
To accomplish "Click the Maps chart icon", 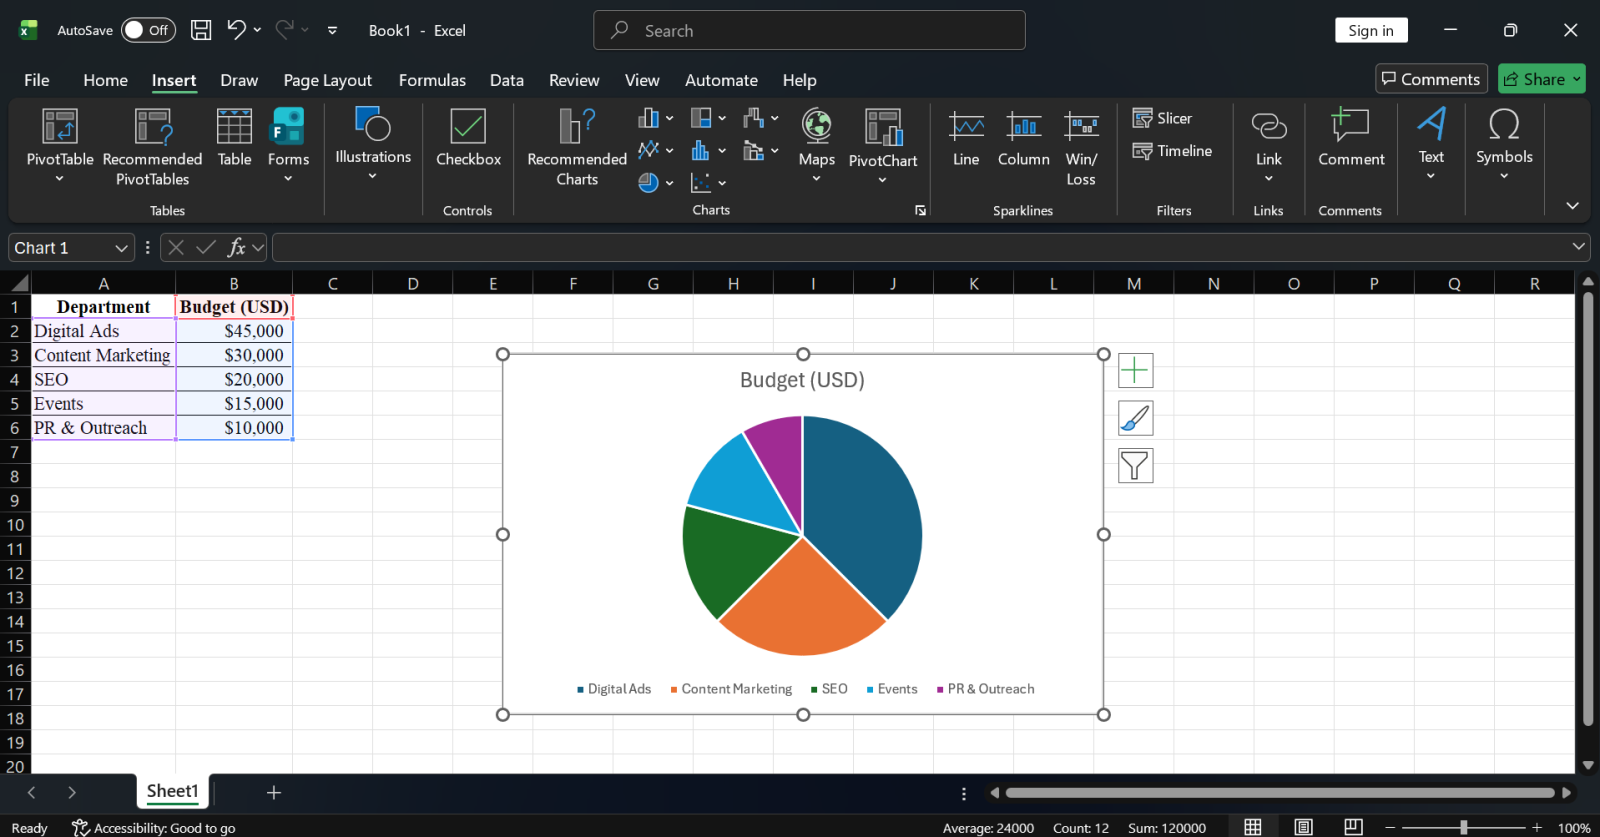I will pos(816,146).
